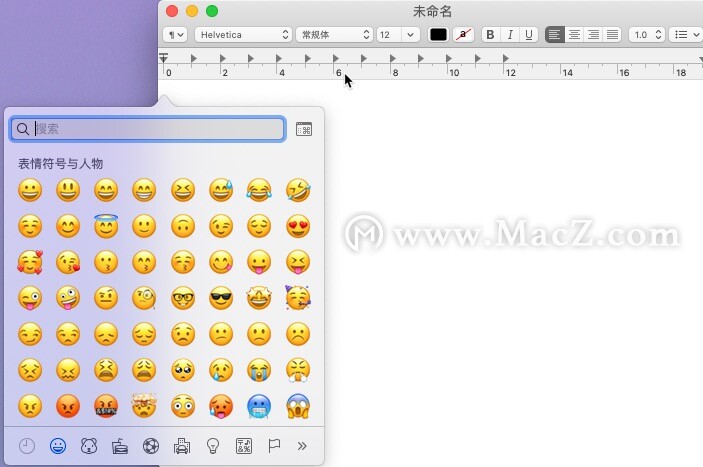This screenshot has height=467, width=703.
Task: Adjust the 1.0 line spacing stepper
Action: 658,35
